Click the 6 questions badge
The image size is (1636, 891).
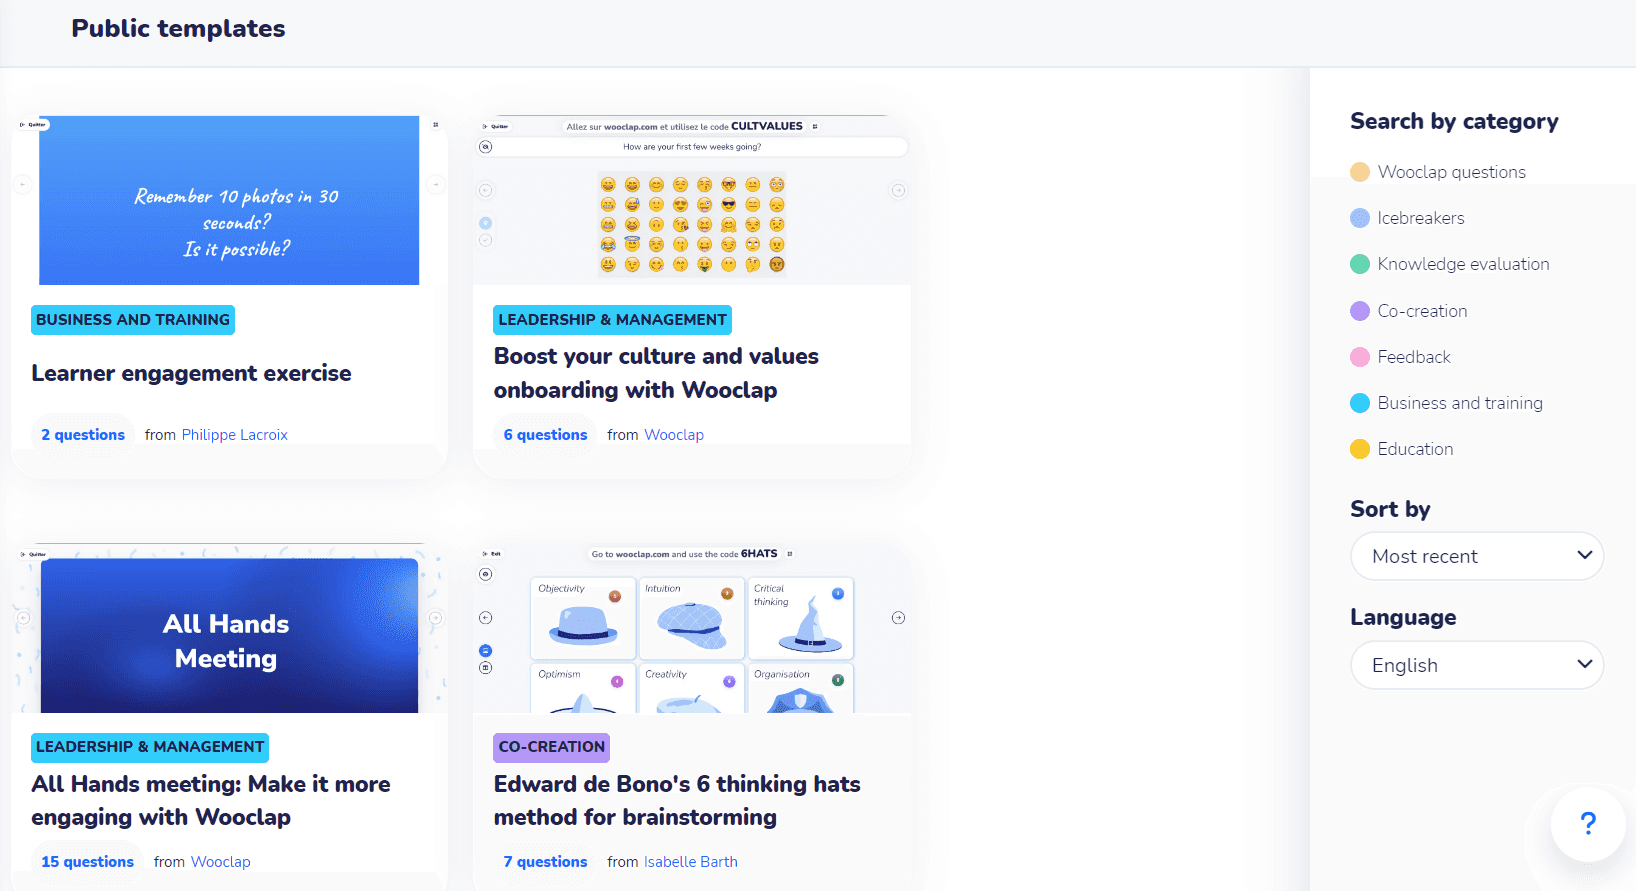pos(545,435)
